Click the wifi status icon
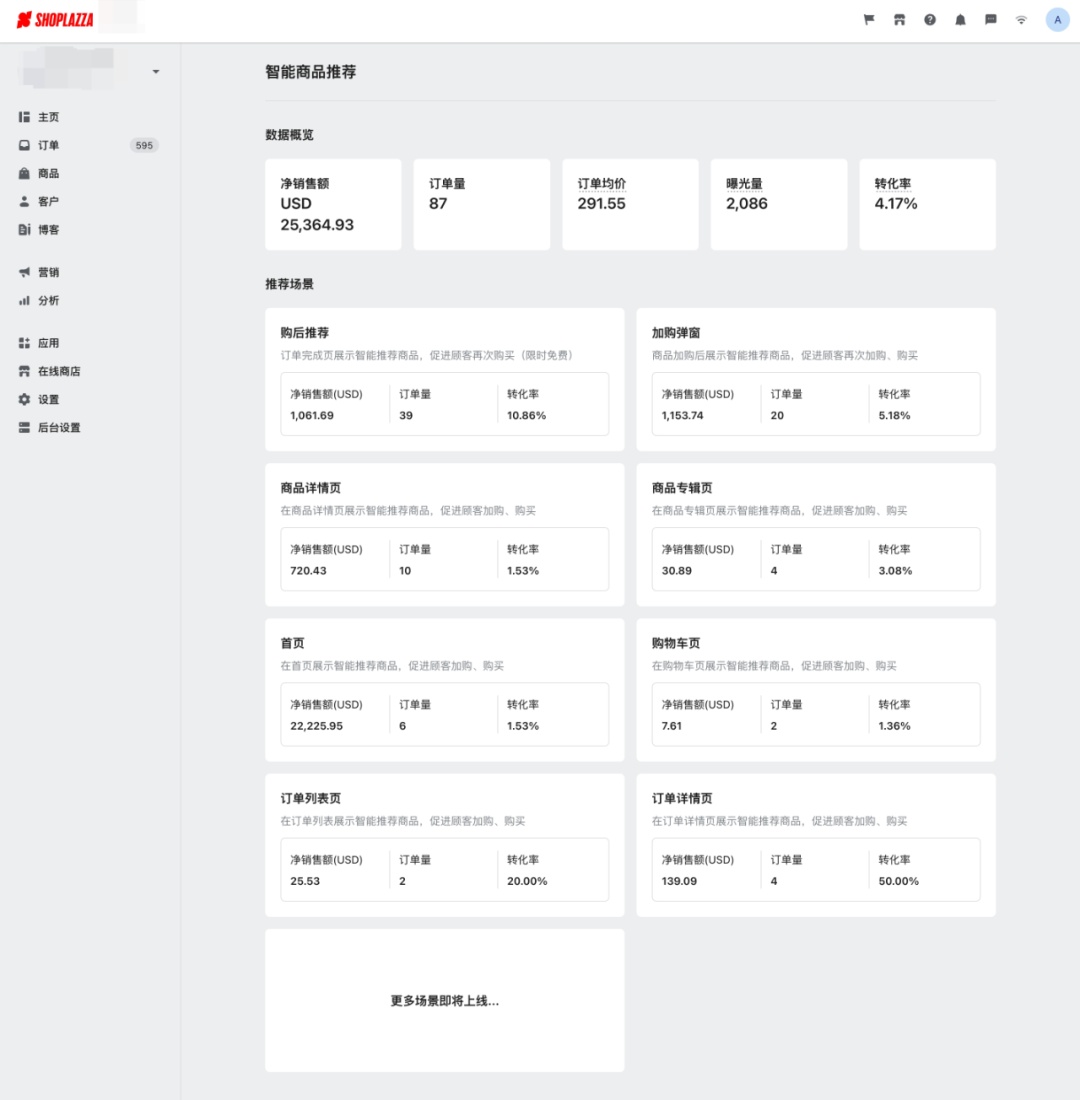This screenshot has width=1080, height=1100. pyautogui.click(x=1021, y=20)
